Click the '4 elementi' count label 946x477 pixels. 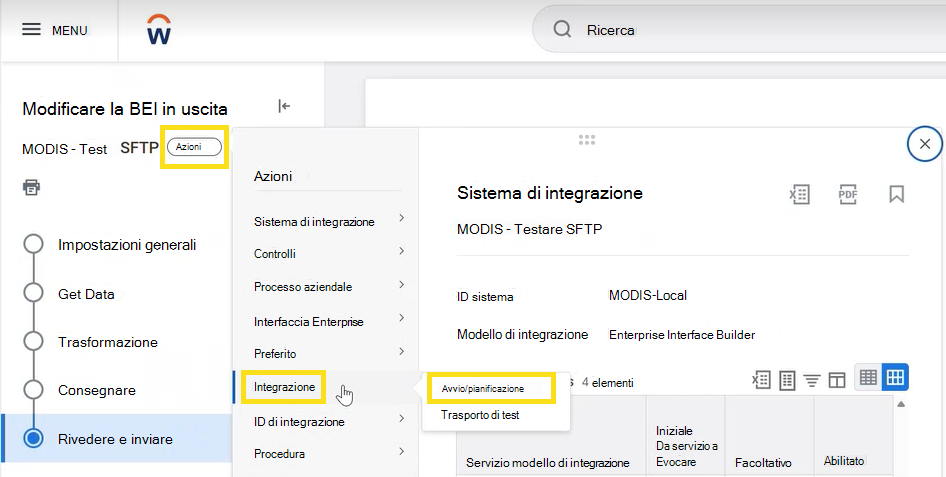tap(608, 382)
